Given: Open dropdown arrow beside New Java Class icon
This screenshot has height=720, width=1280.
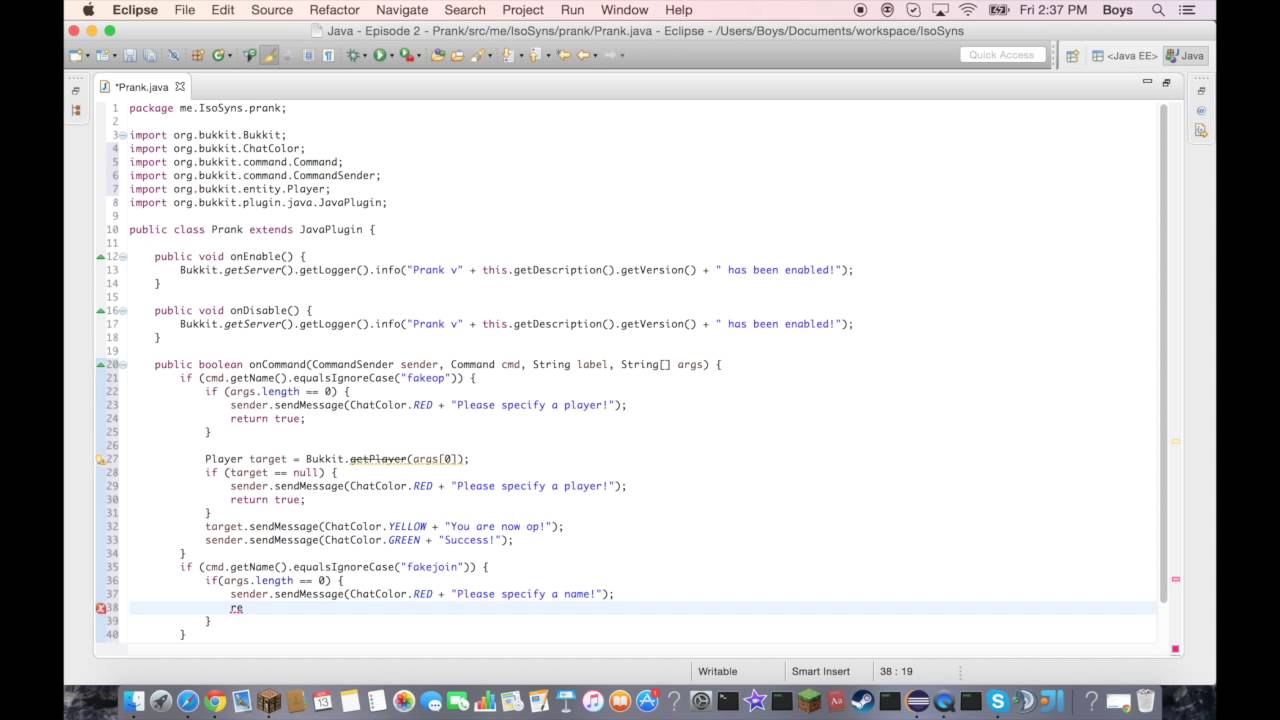Looking at the screenshot, I should click(x=229, y=56).
